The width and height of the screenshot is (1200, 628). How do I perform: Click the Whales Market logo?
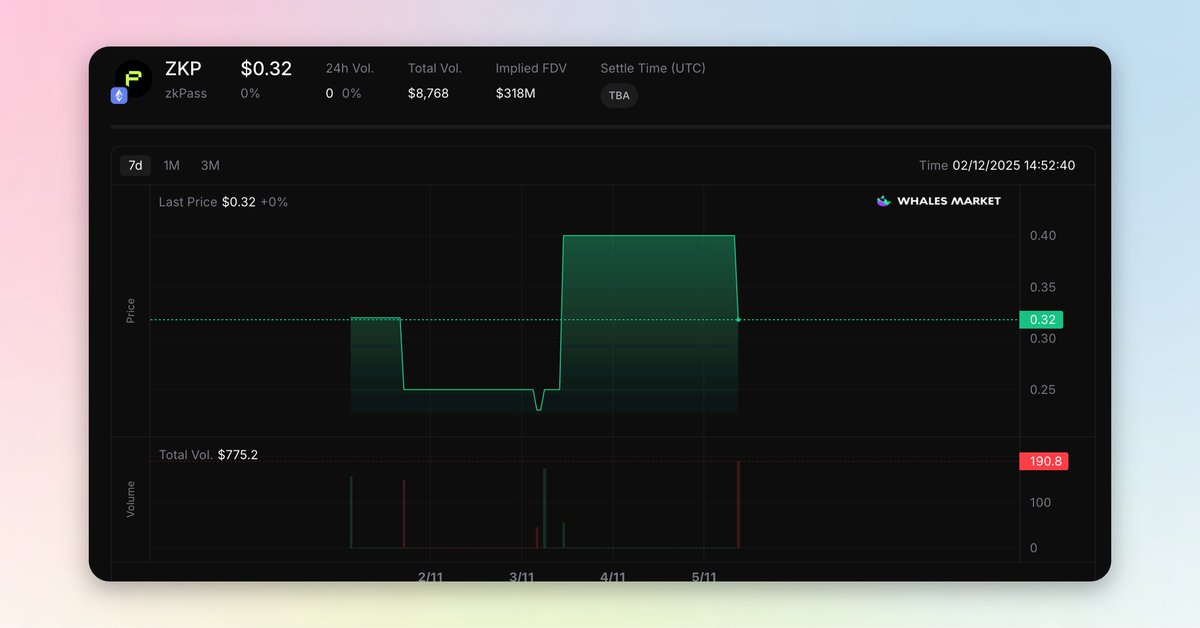(938, 201)
